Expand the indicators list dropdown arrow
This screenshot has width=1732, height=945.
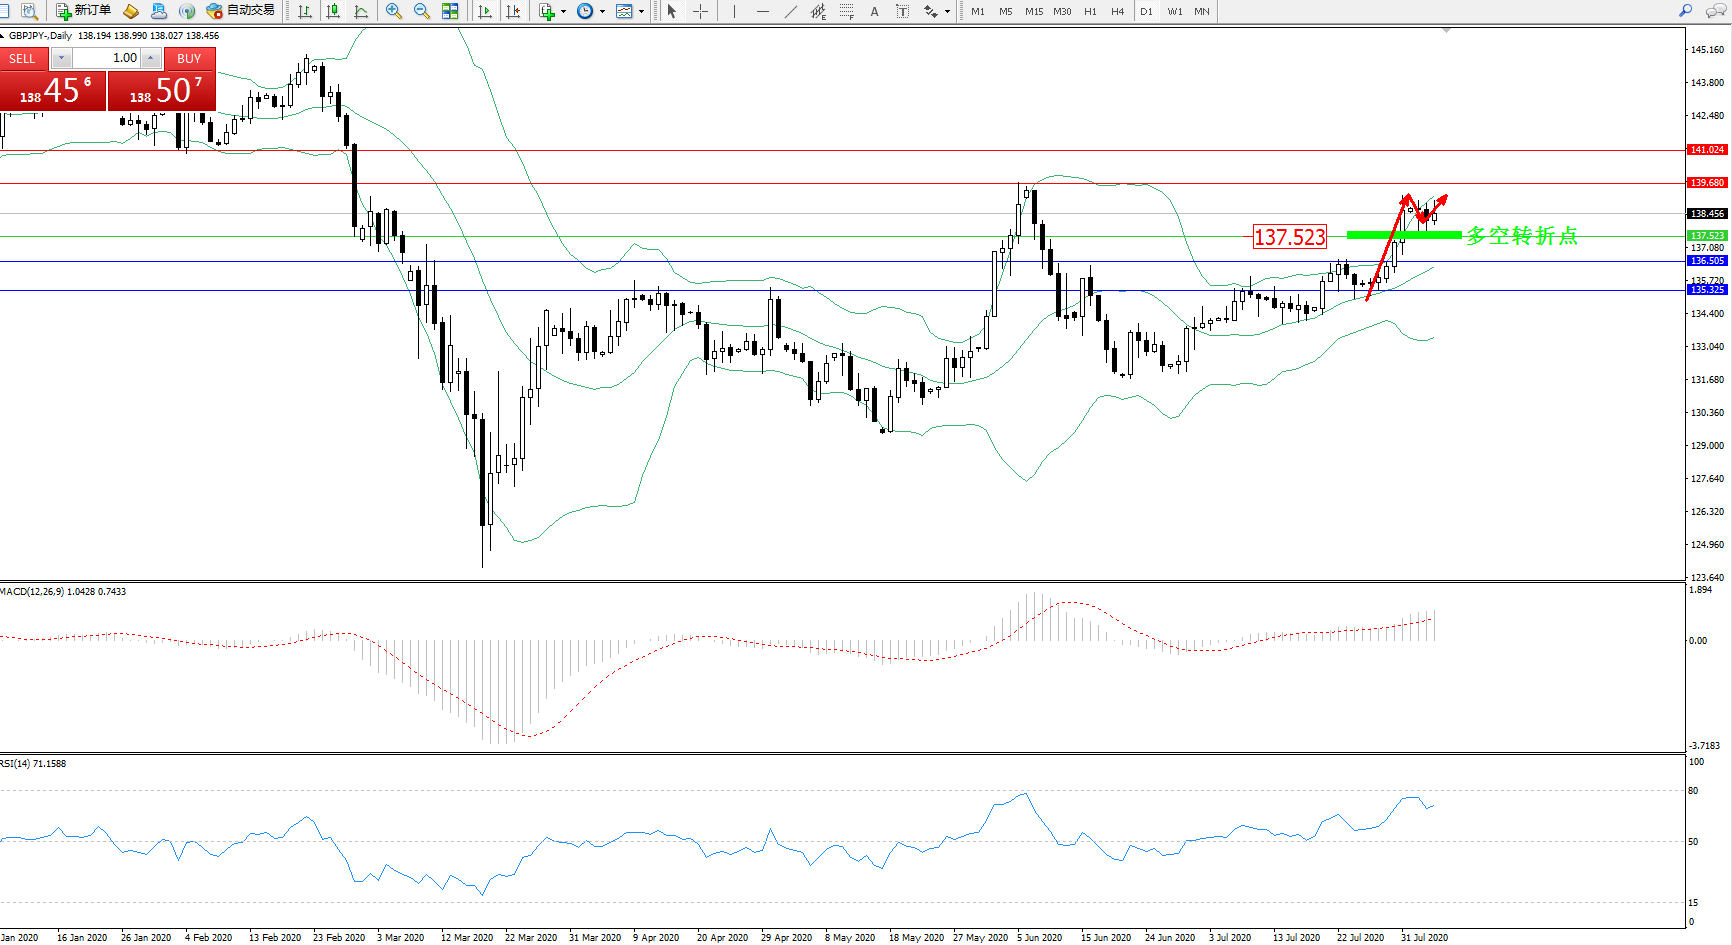coord(564,12)
